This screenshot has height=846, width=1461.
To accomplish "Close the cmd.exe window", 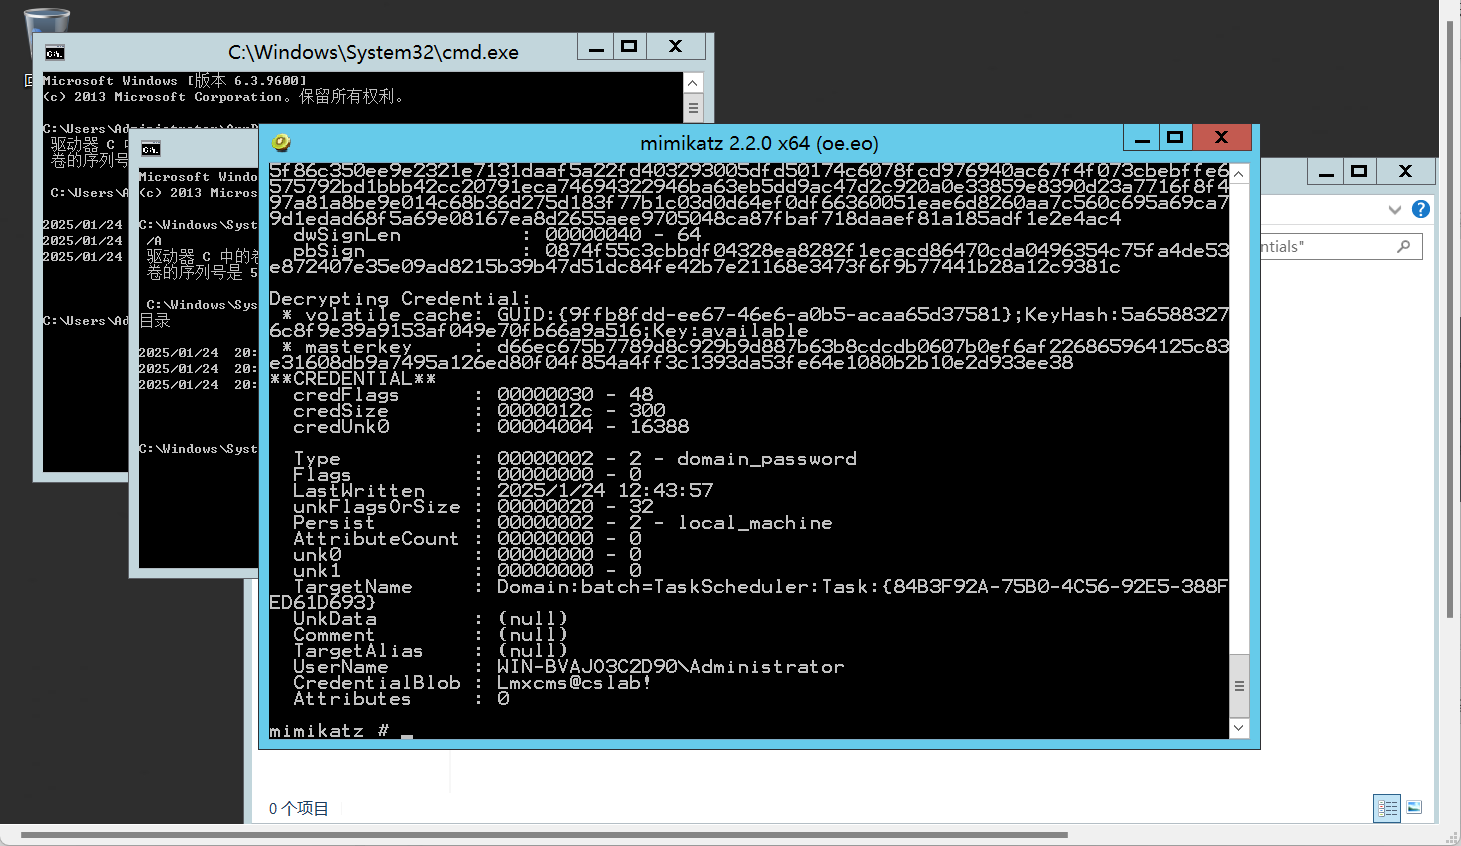I will pos(676,46).
